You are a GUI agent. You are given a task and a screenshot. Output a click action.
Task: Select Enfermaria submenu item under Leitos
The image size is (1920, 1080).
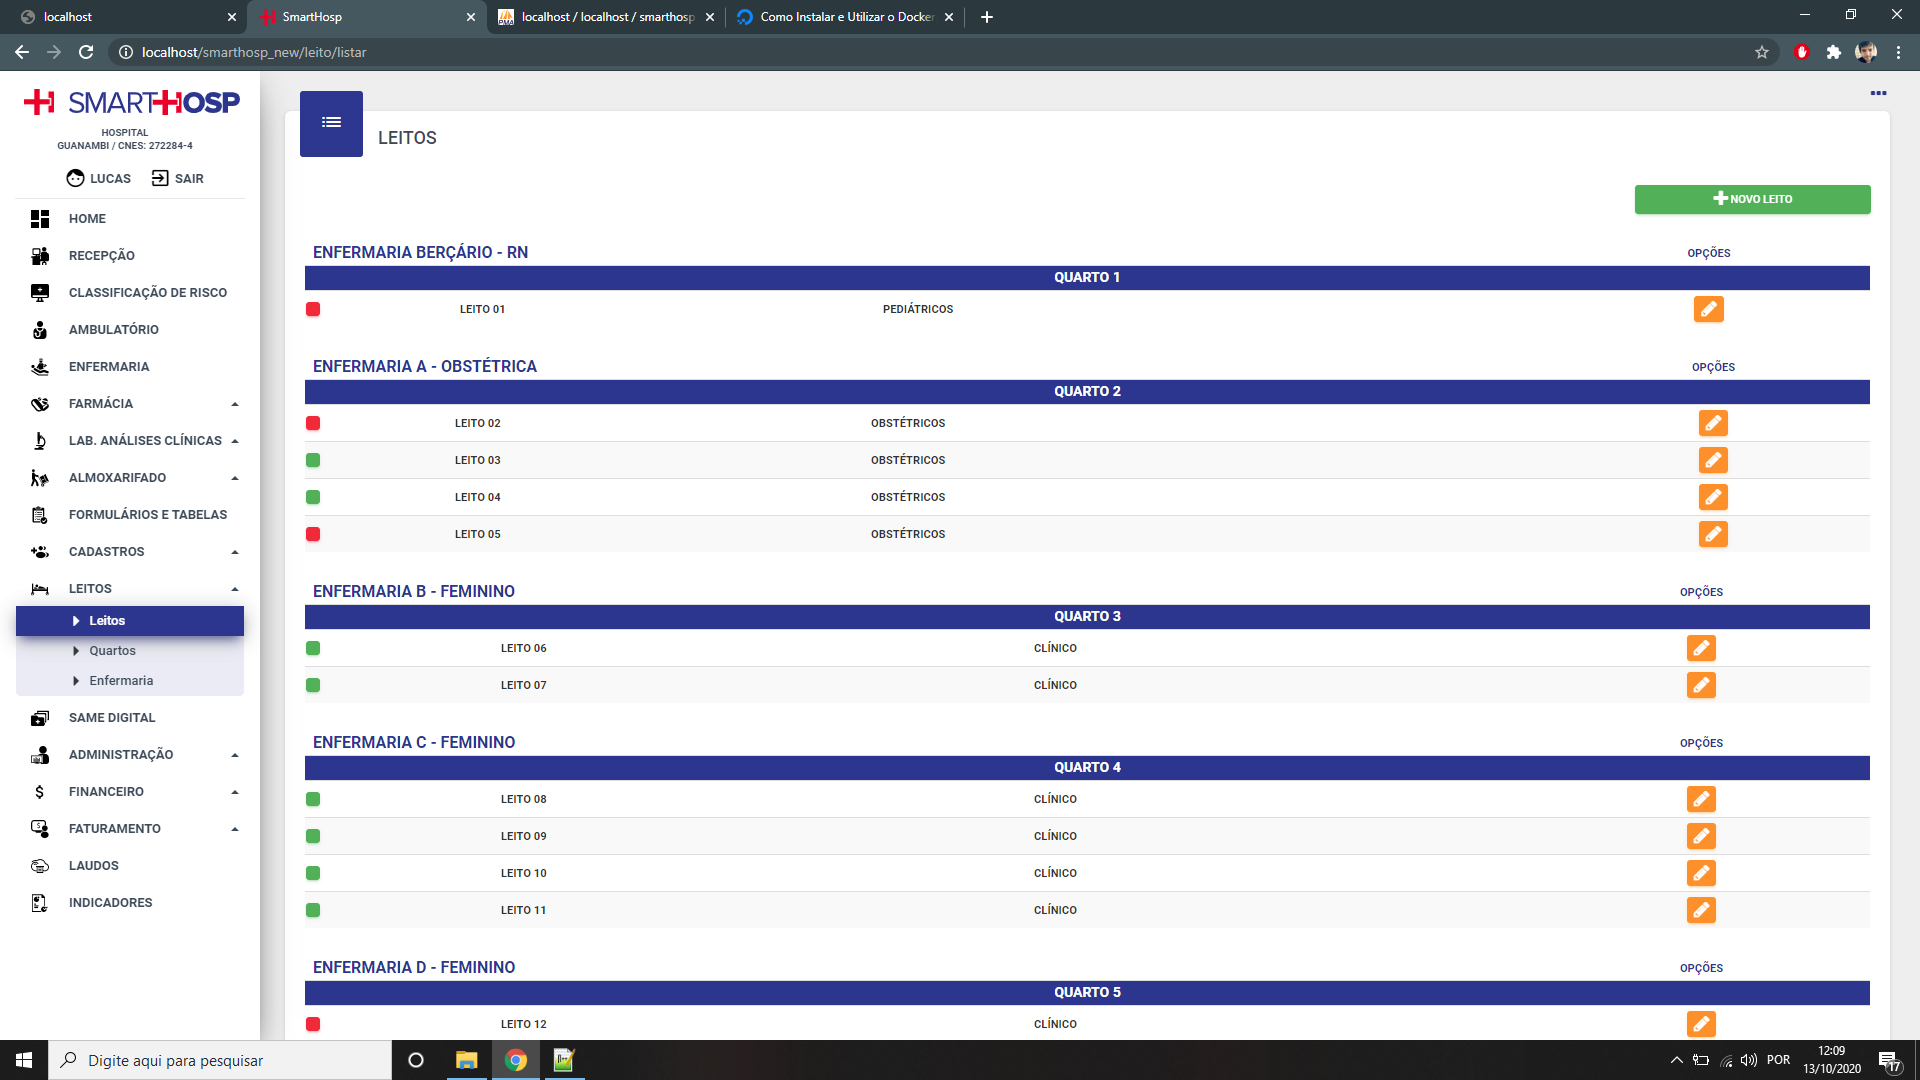(x=121, y=681)
